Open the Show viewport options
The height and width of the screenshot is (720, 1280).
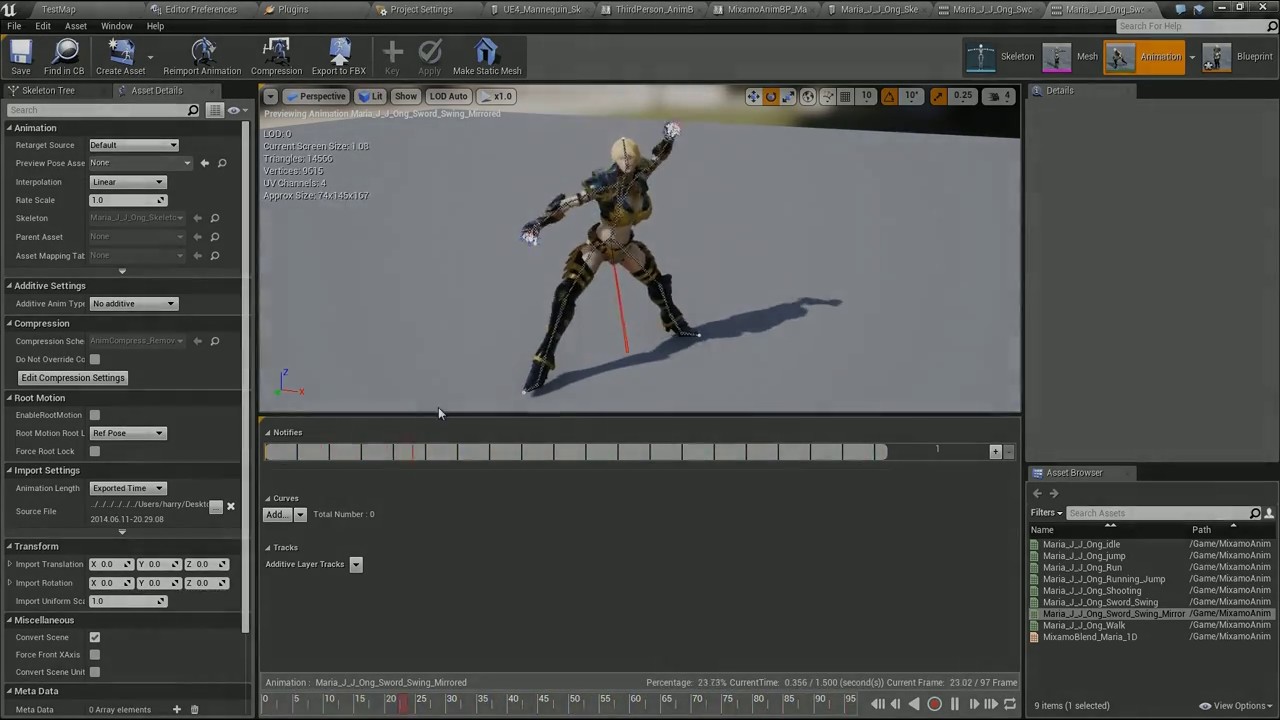pos(405,96)
